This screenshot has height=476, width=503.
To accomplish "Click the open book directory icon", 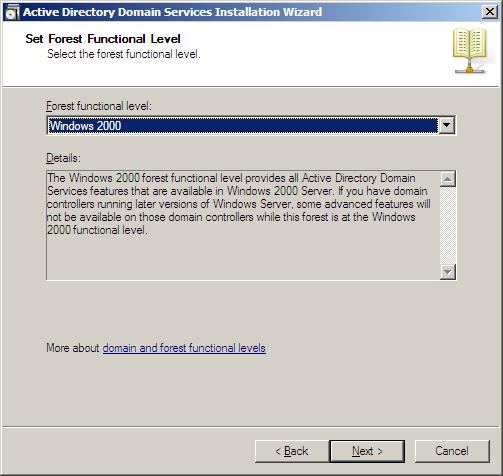I will 470,51.
